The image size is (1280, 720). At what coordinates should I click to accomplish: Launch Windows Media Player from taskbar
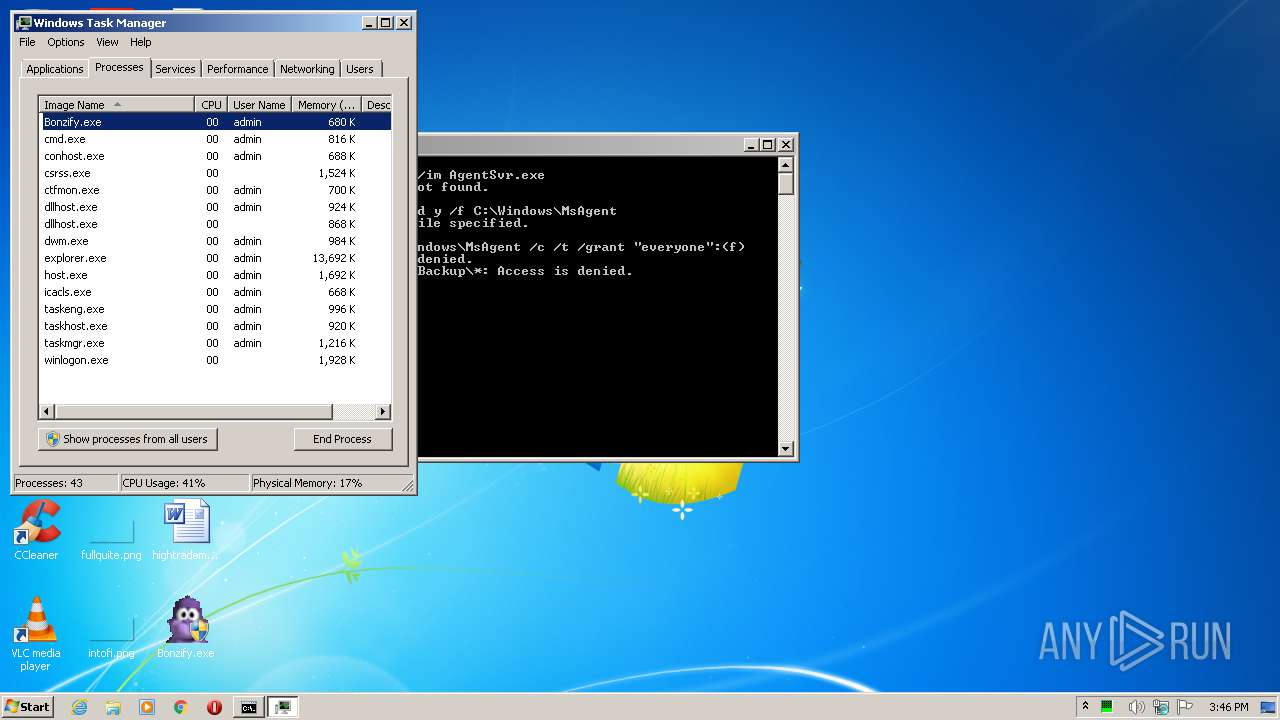coord(147,707)
